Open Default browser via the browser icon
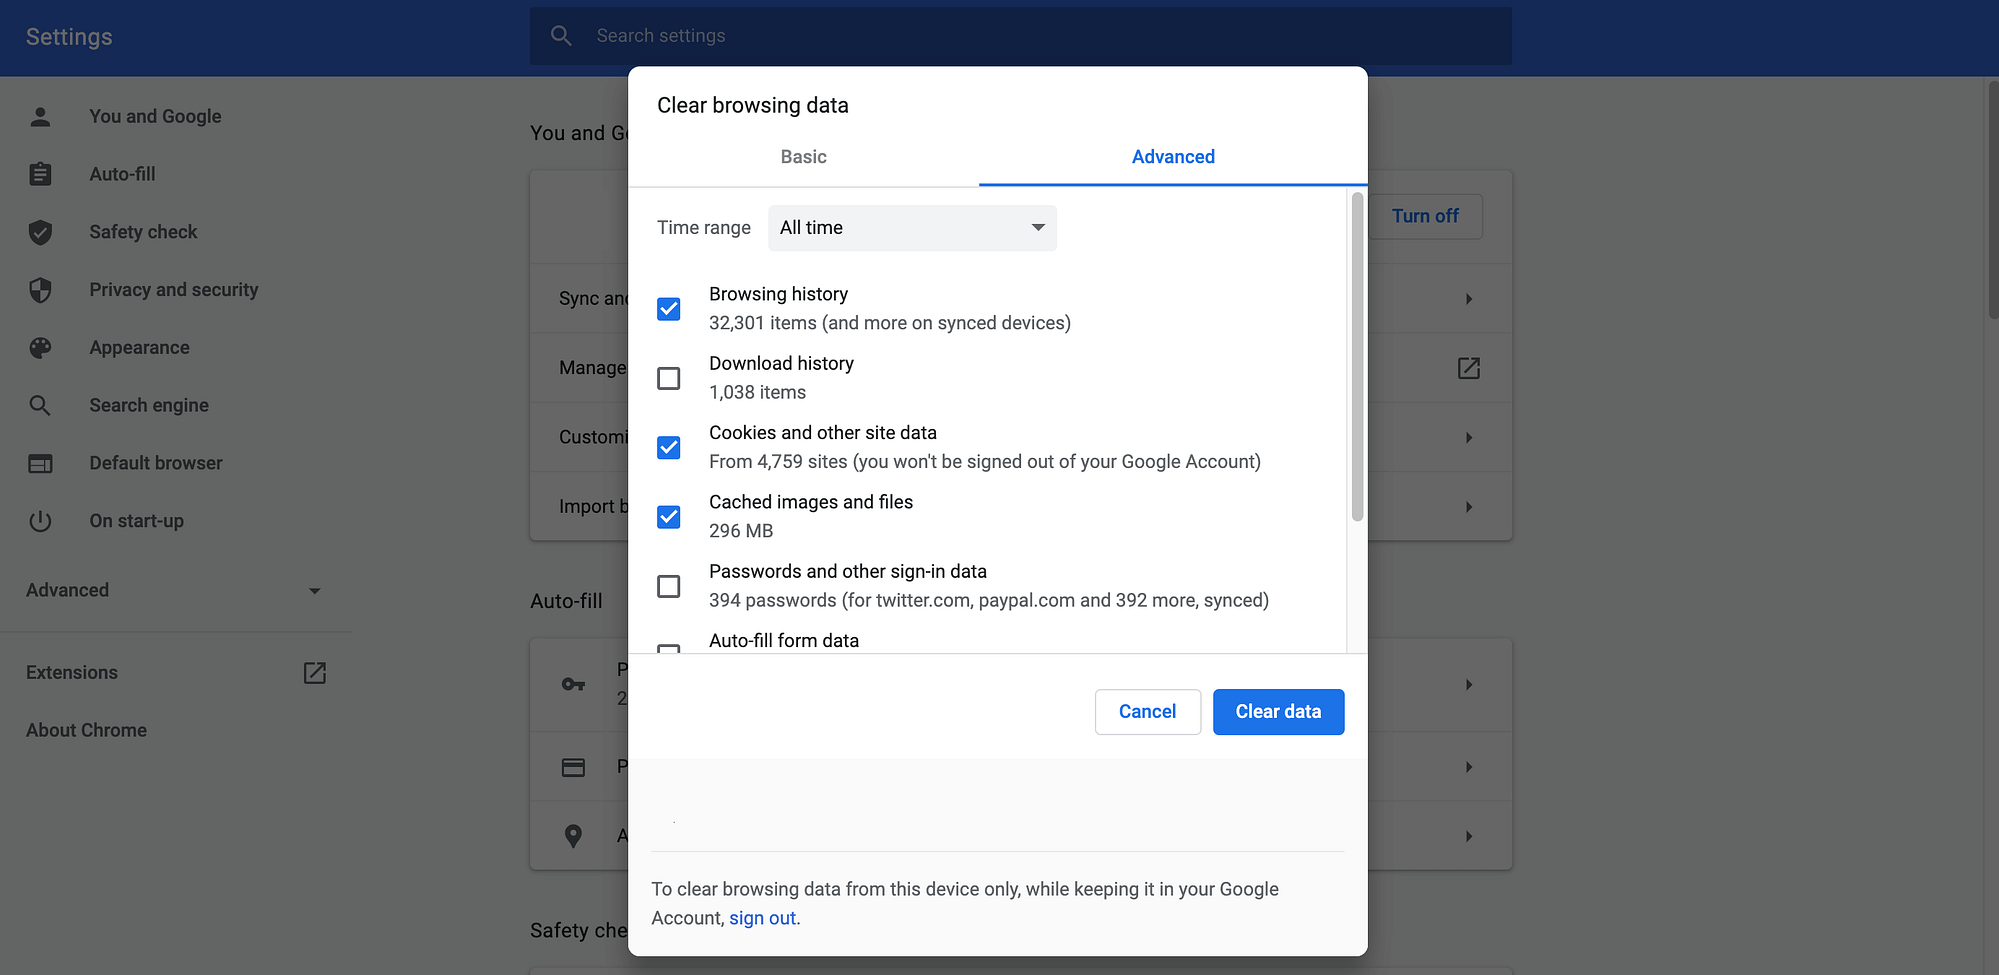1999x975 pixels. click(x=40, y=463)
